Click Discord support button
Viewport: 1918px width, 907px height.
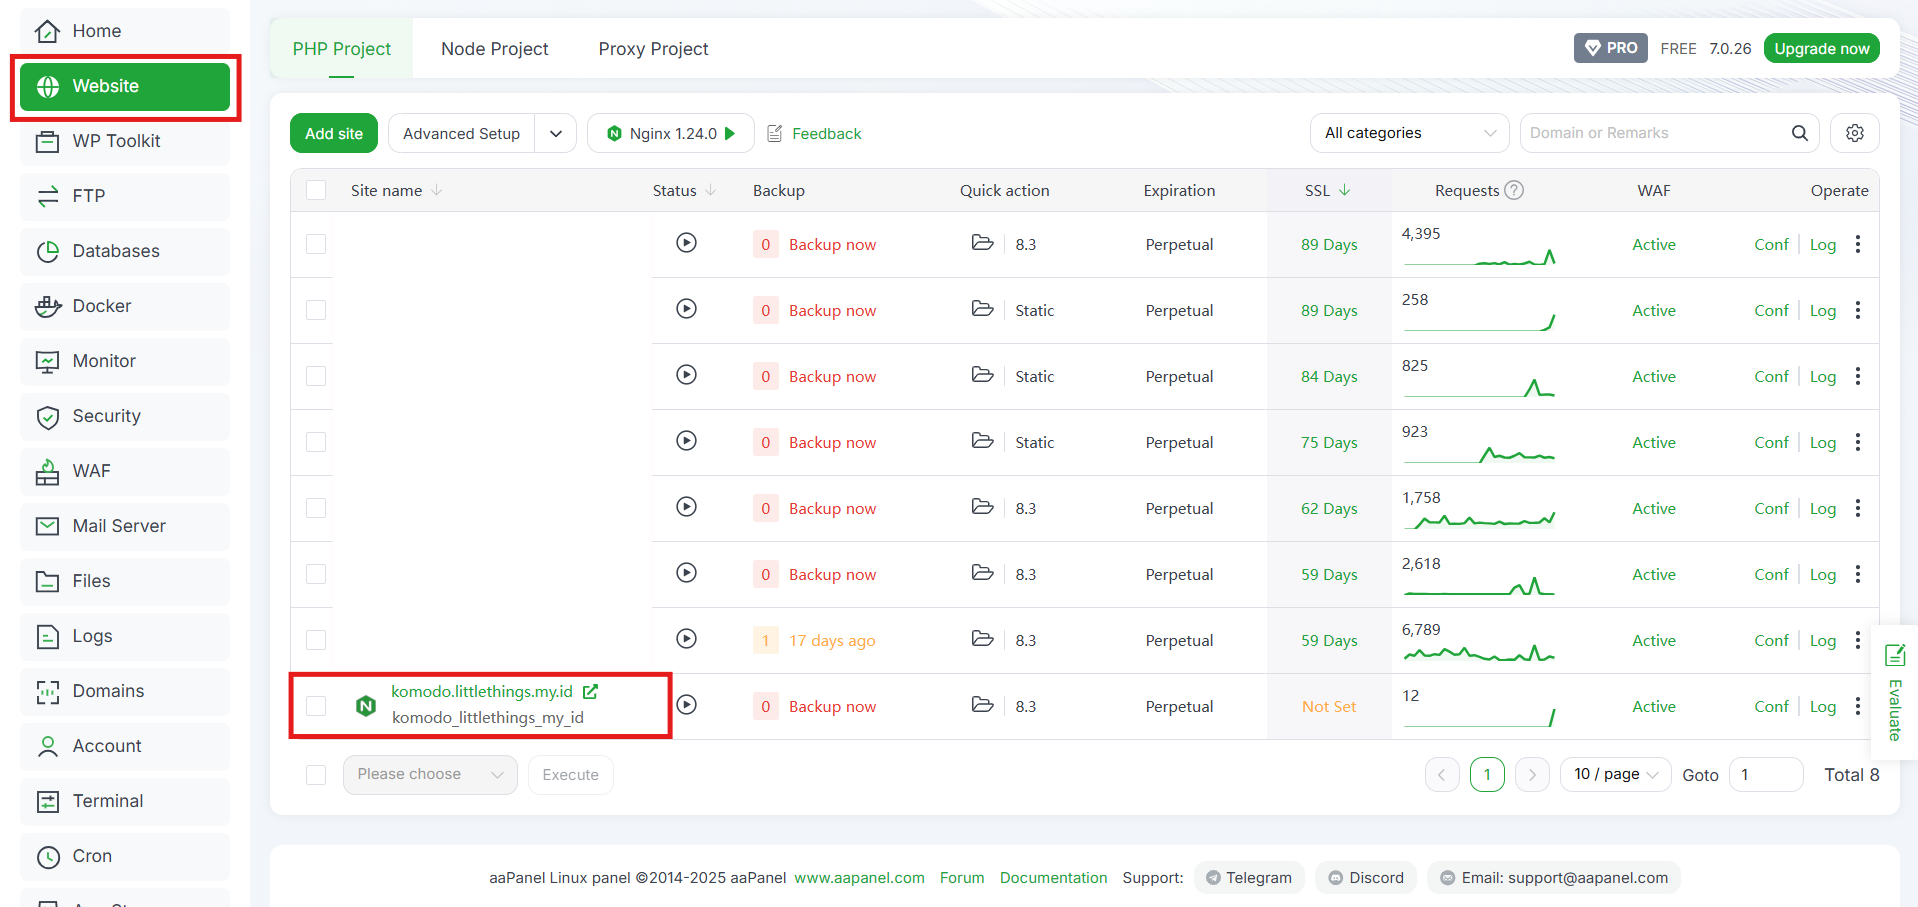coord(1366,877)
